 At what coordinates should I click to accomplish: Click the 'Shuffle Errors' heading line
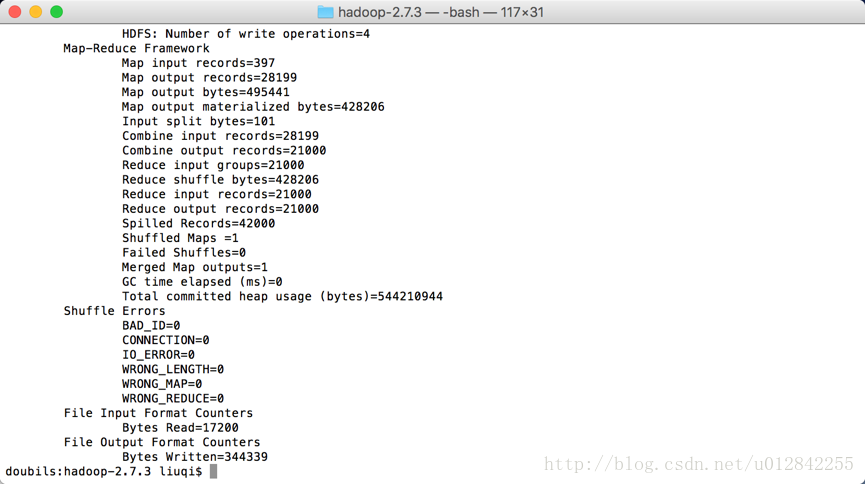click(114, 311)
